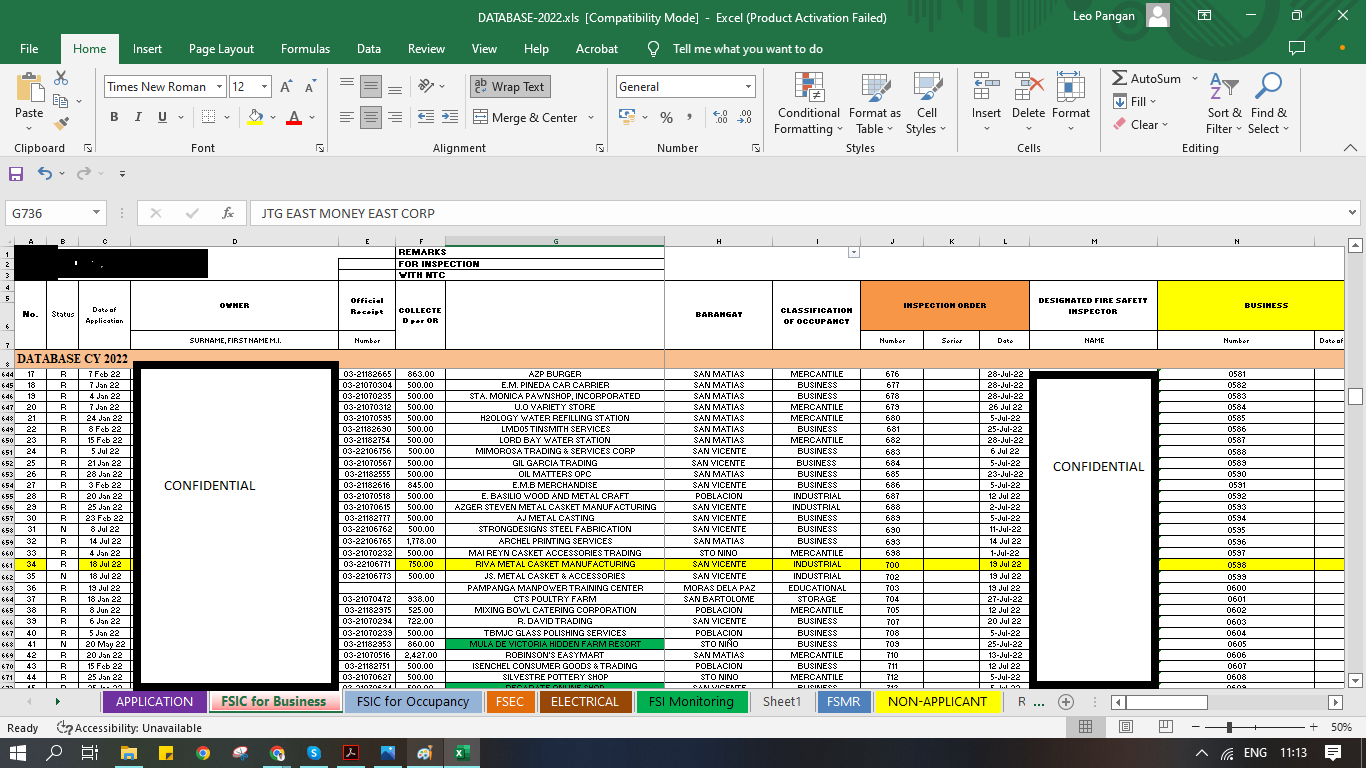Apply the yellow fill color
1366x768 pixels.
(255, 118)
